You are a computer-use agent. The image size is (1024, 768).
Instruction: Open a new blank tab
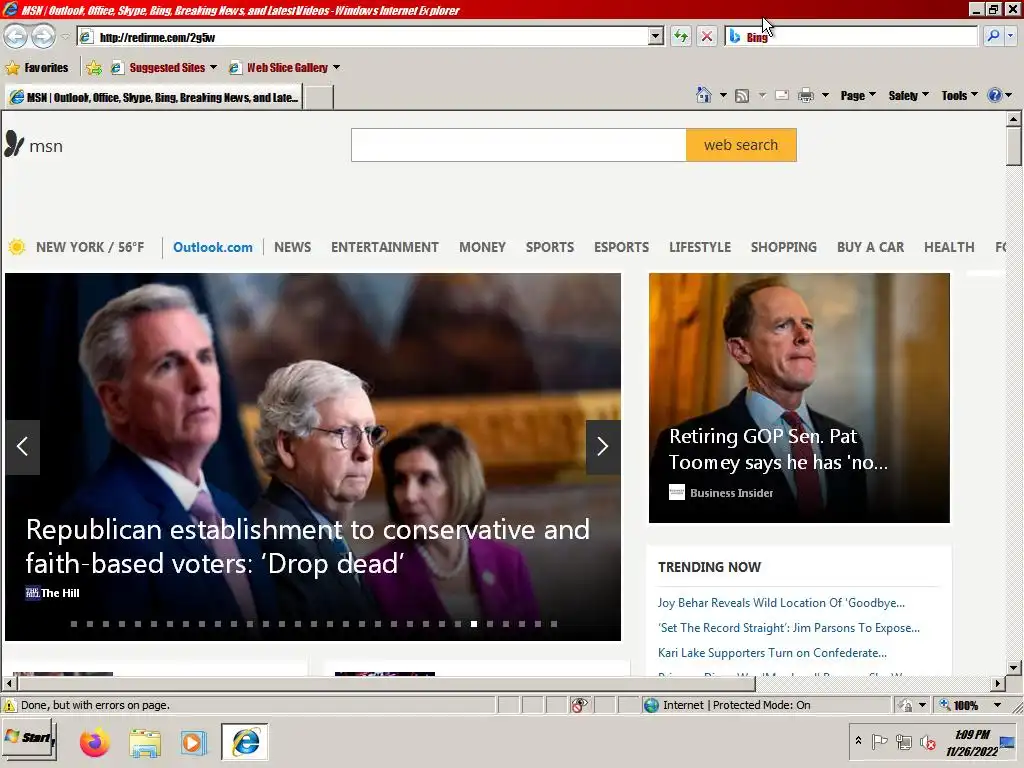[x=319, y=97]
